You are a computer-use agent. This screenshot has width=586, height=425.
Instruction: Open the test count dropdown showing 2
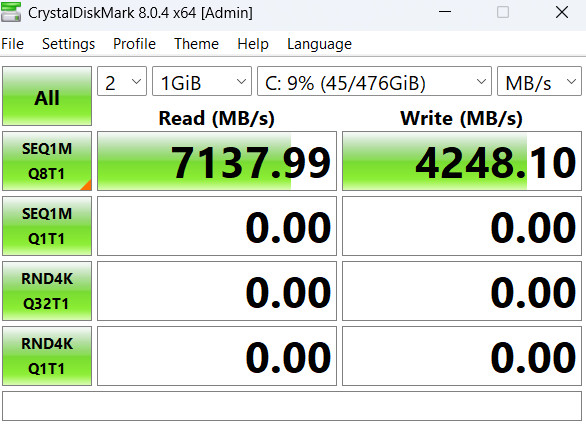tap(122, 81)
